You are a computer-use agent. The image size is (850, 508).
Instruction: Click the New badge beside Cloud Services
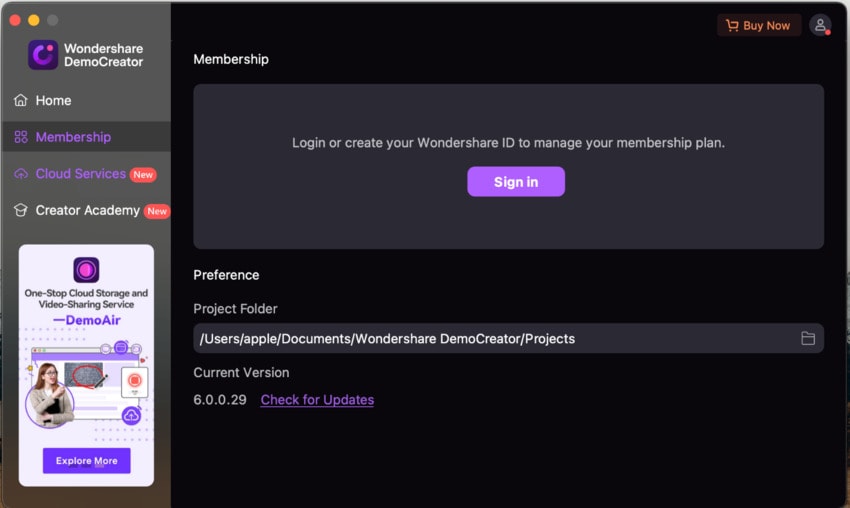point(143,175)
